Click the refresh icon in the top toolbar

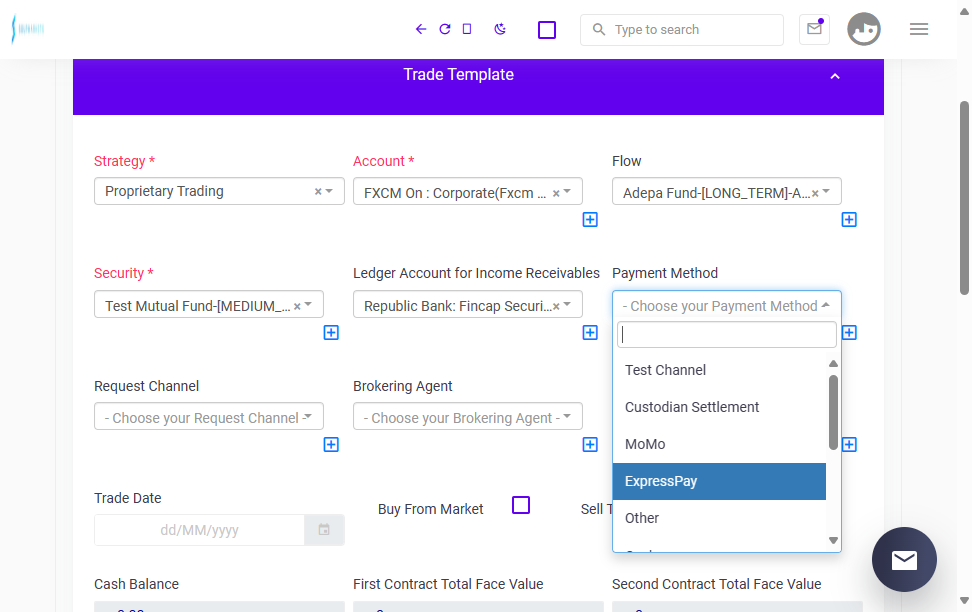point(444,29)
